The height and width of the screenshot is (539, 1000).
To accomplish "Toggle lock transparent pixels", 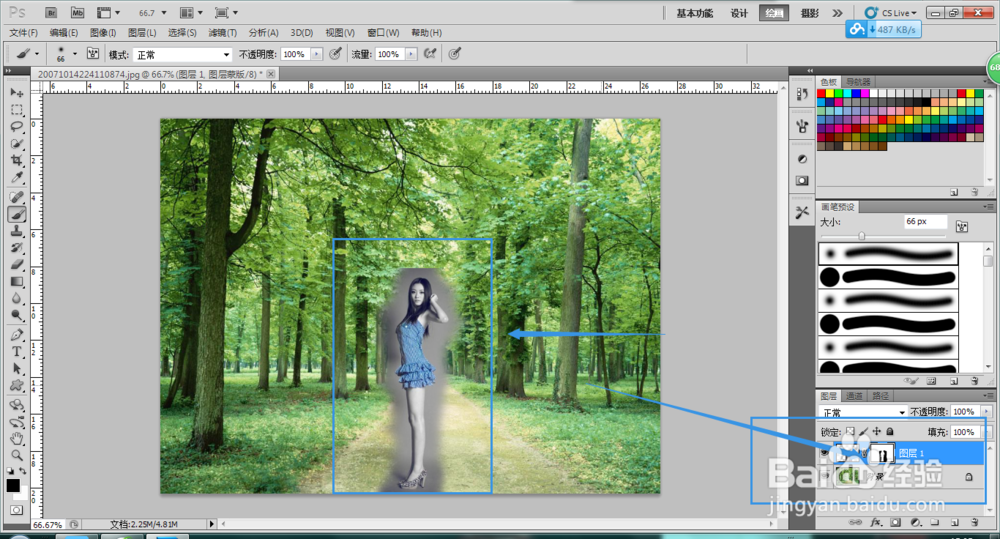I will click(850, 432).
